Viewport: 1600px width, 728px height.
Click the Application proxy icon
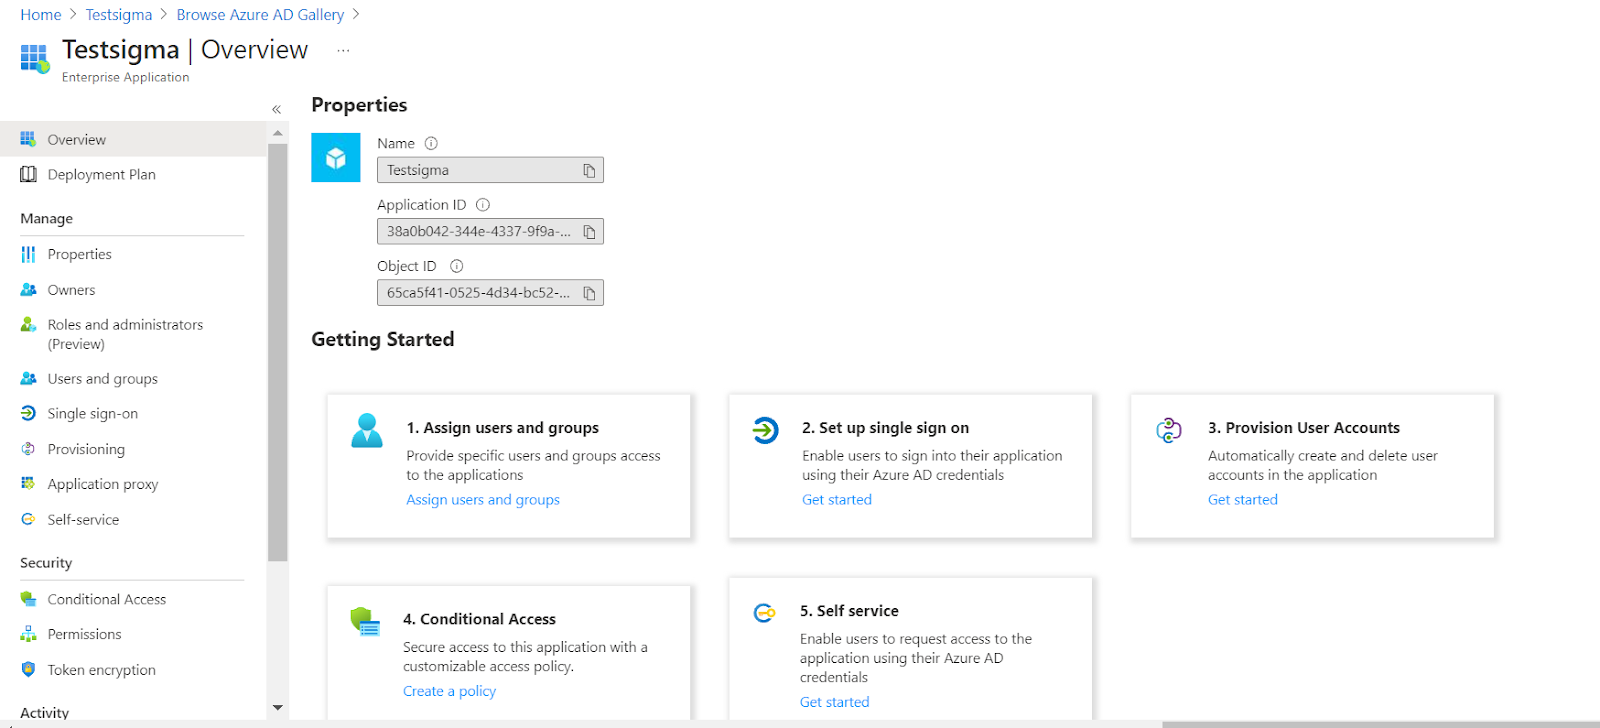28,483
